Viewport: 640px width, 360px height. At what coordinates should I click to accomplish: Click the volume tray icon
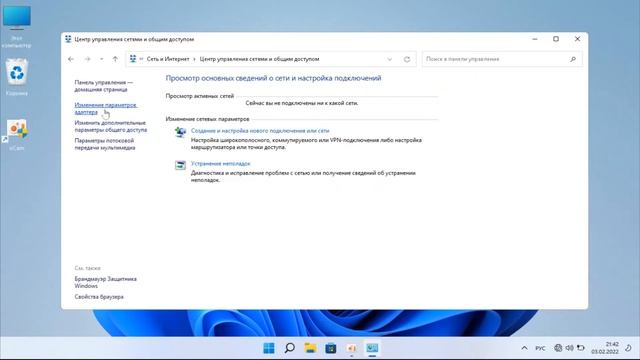tap(569, 348)
